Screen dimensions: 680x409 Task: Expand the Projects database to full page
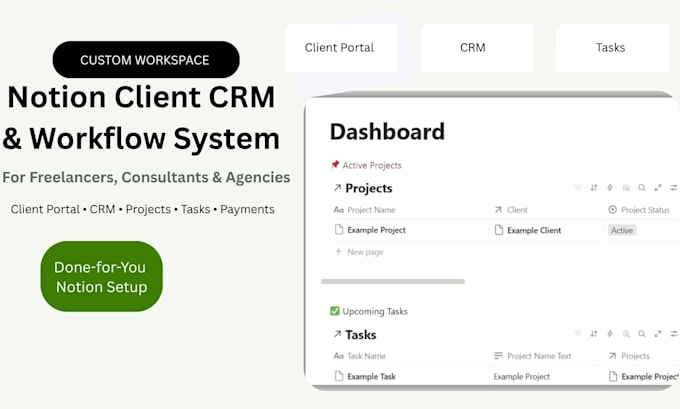point(658,188)
